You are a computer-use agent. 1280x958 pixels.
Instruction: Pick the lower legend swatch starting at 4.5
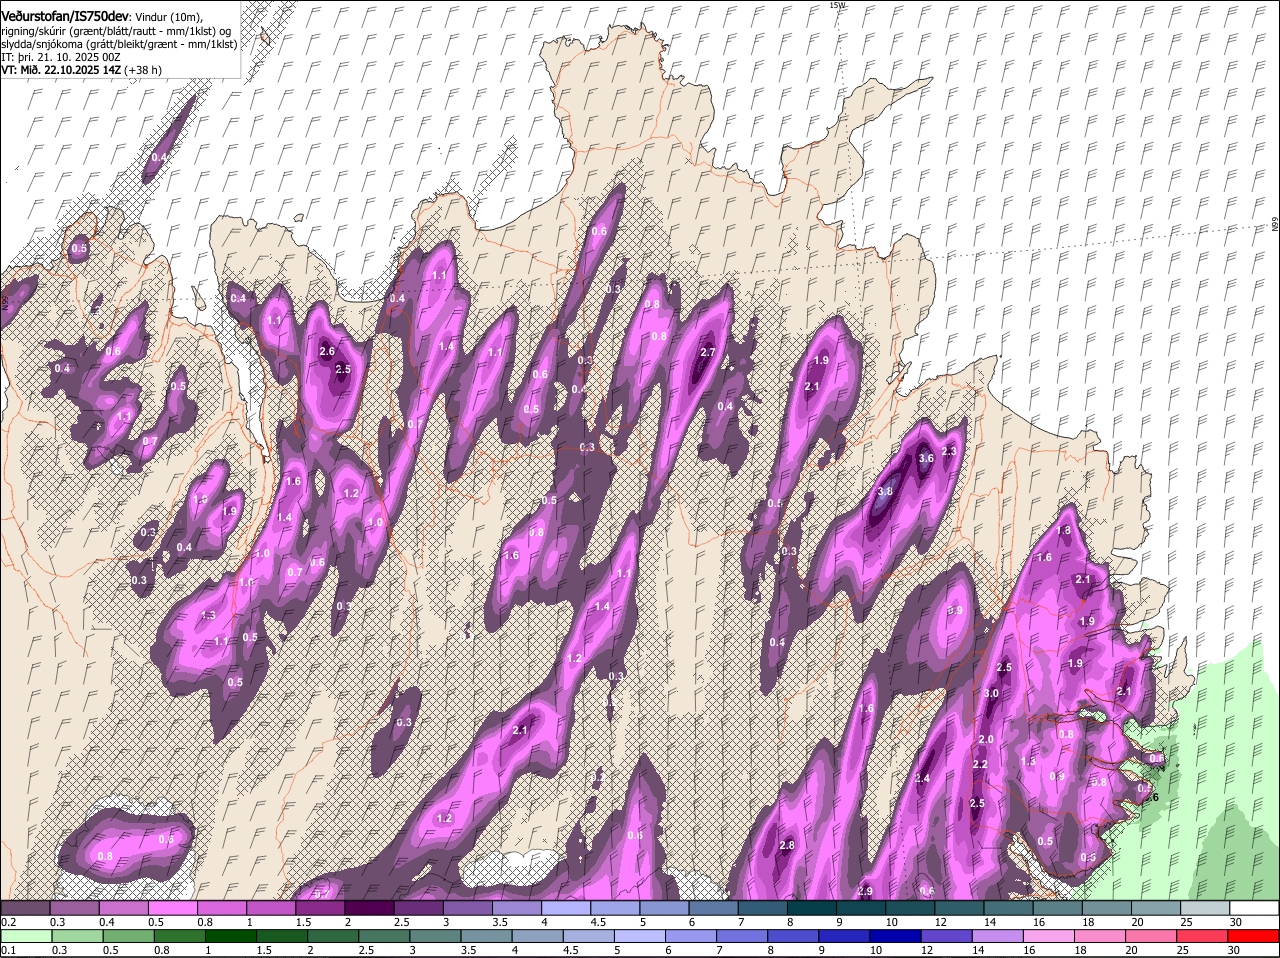click(x=587, y=937)
